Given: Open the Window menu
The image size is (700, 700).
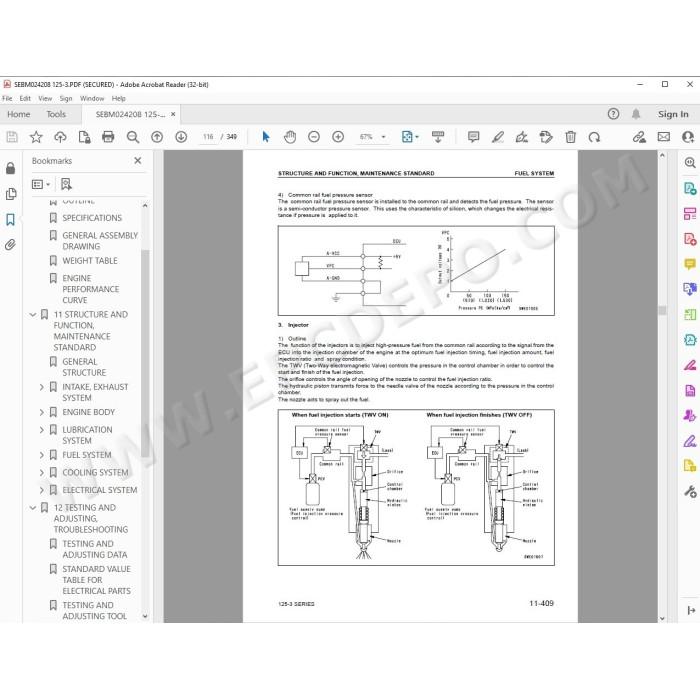Looking at the screenshot, I should pyautogui.click(x=92, y=98).
